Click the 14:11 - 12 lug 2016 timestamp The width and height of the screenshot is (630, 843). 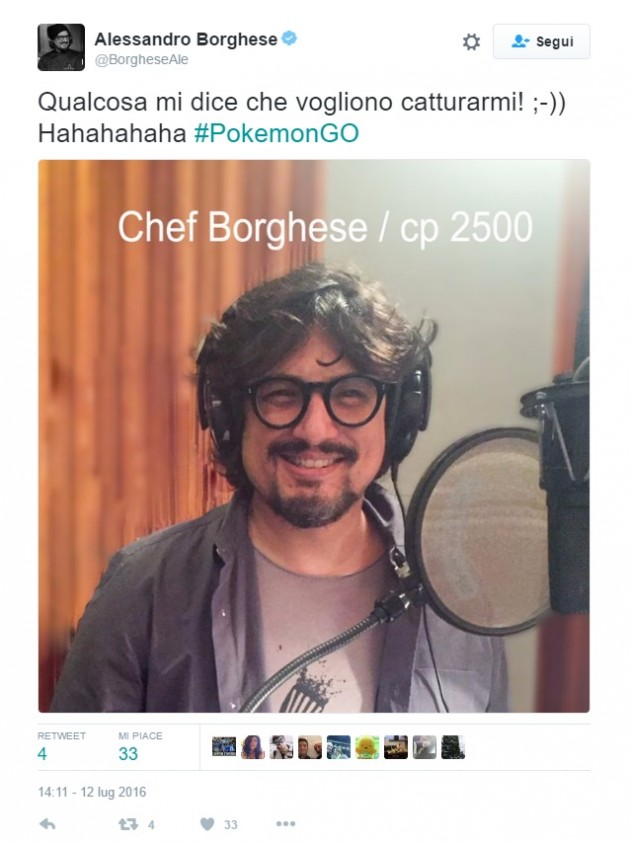pos(92,792)
